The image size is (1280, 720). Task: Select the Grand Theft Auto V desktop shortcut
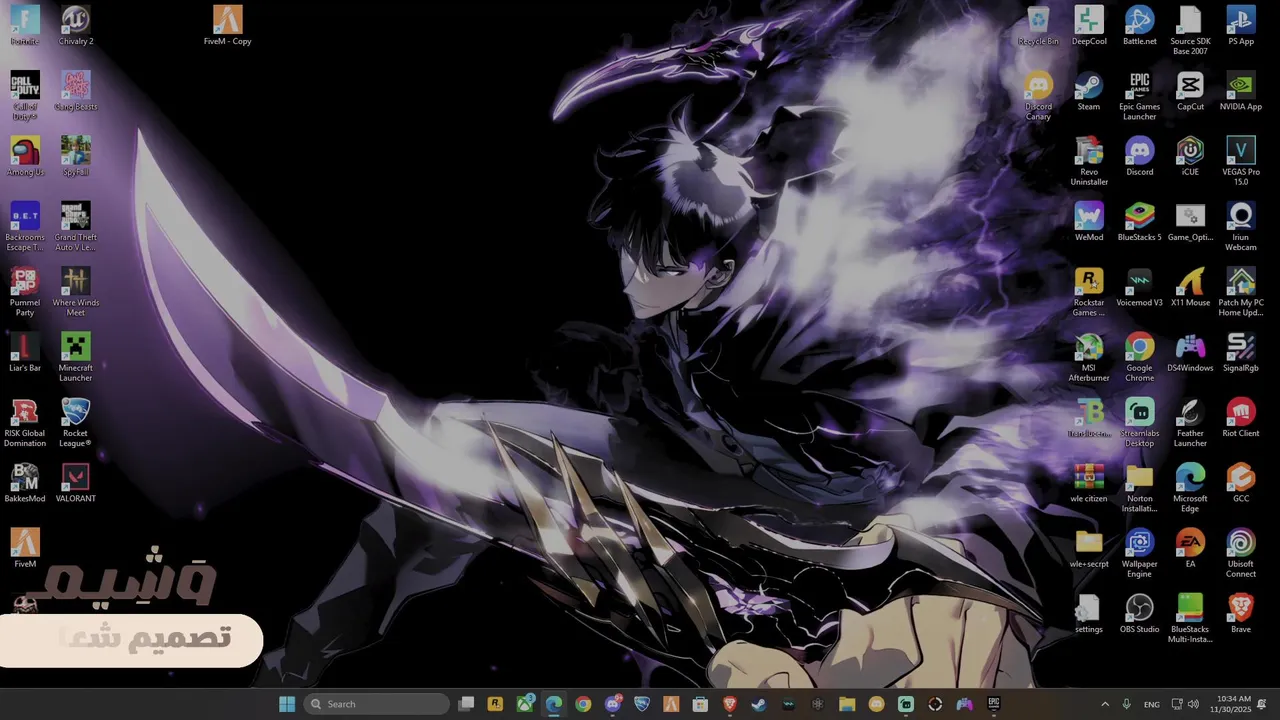tap(76, 226)
